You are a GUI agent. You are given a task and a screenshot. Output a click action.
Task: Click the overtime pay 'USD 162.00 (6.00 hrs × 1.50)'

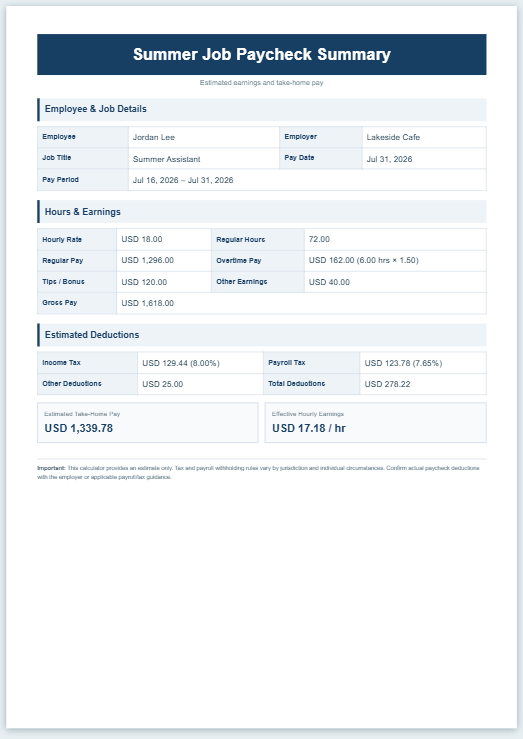tap(363, 260)
